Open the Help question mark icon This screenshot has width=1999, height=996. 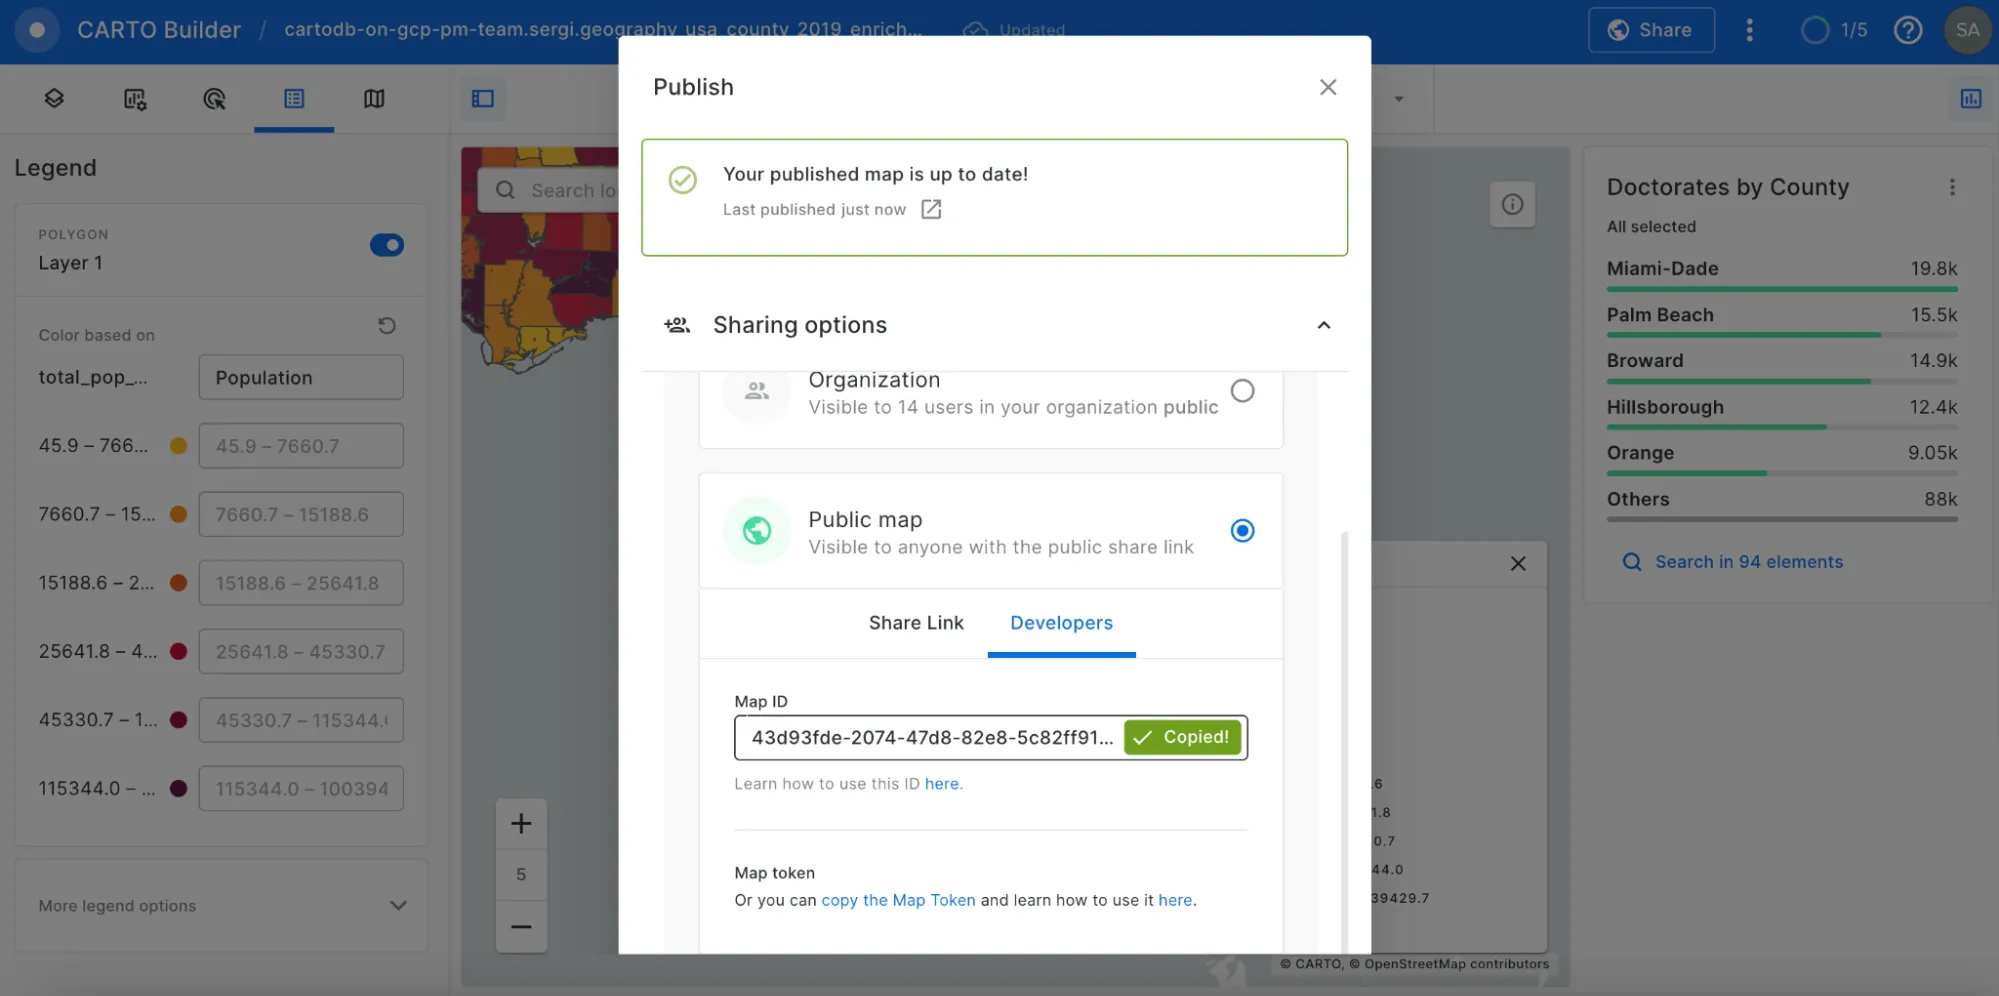pyautogui.click(x=1907, y=30)
